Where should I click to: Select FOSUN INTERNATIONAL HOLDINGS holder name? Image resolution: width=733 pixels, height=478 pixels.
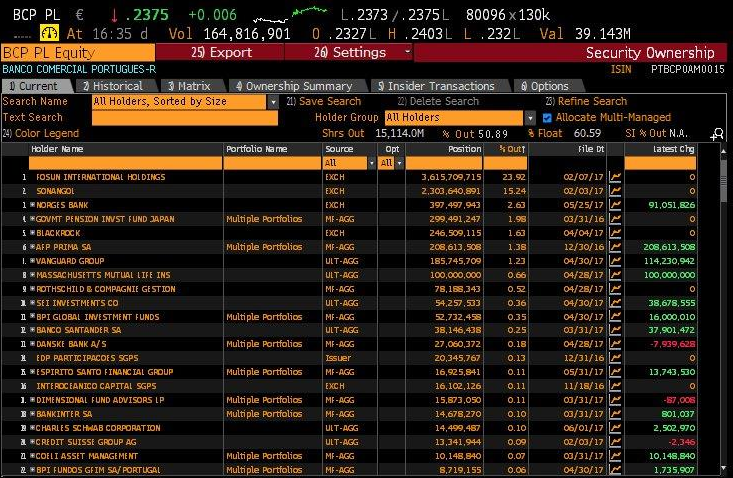[x=101, y=177]
